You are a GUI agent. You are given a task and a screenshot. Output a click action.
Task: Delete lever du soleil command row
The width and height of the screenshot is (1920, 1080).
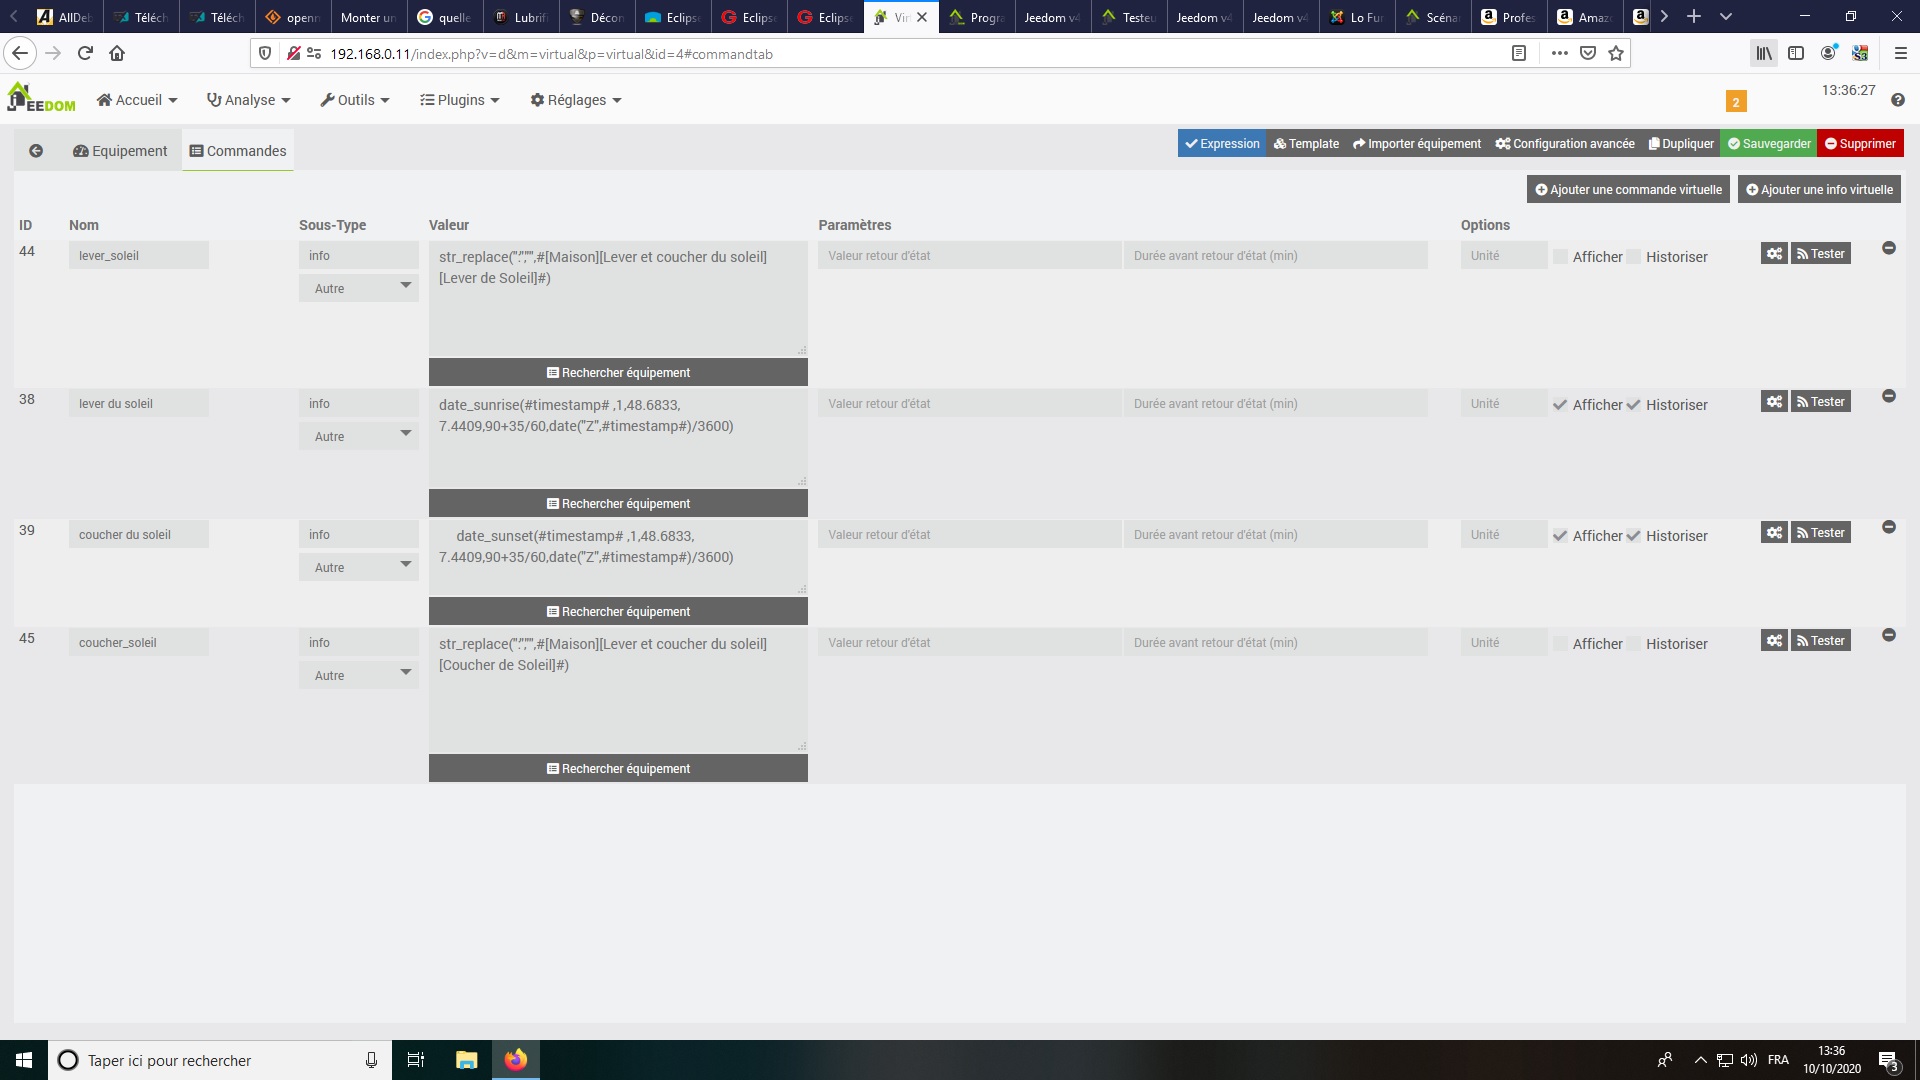pos(1889,396)
